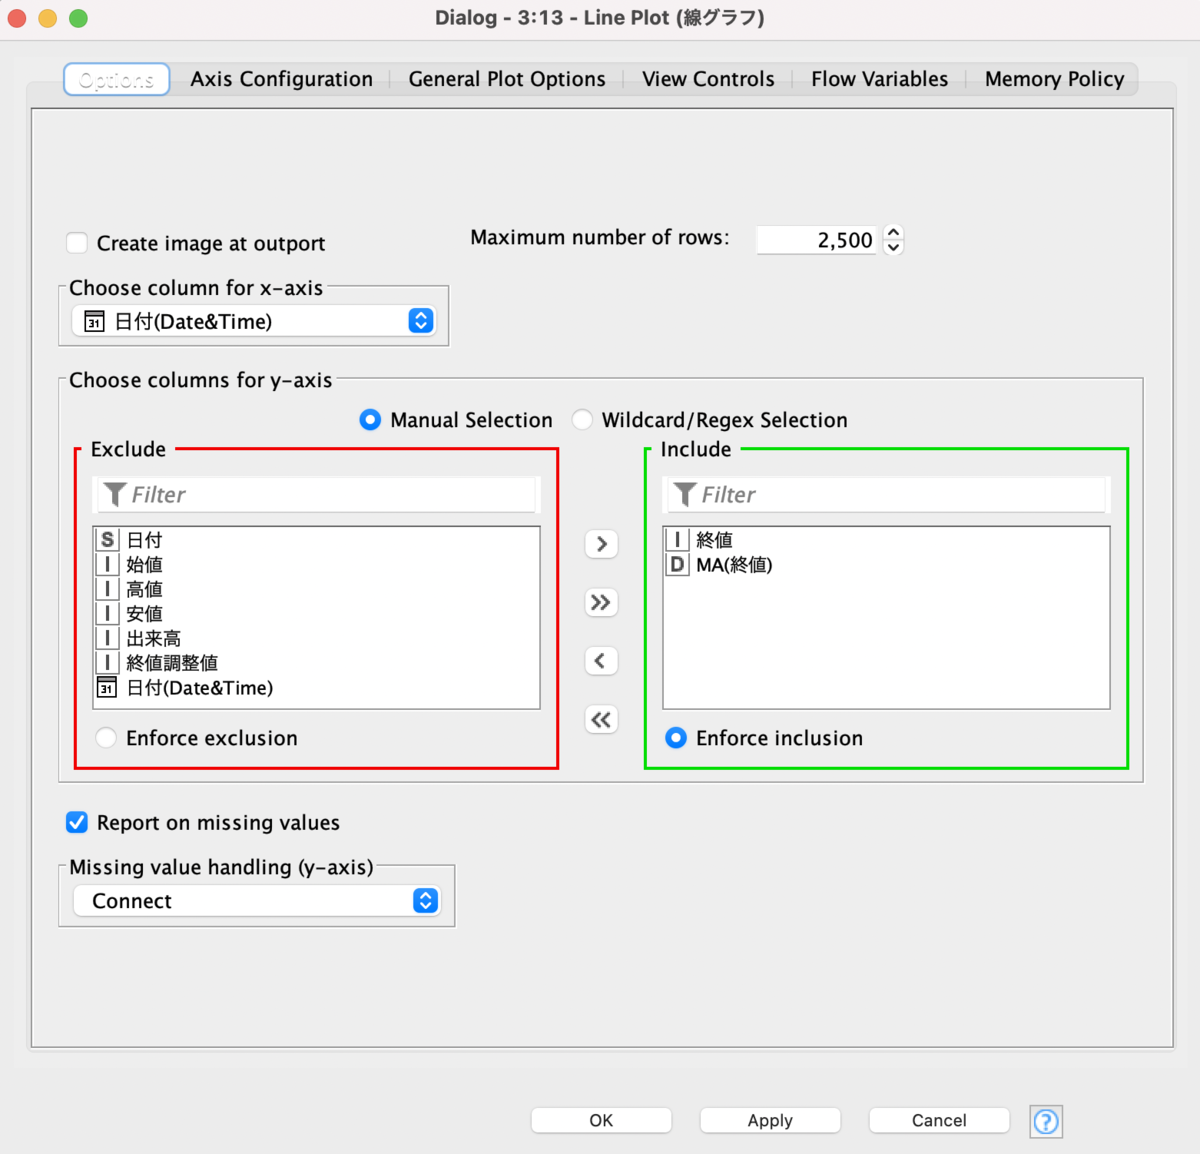Select 日付 row in Exclude list
This screenshot has width=1200, height=1154.
point(316,540)
